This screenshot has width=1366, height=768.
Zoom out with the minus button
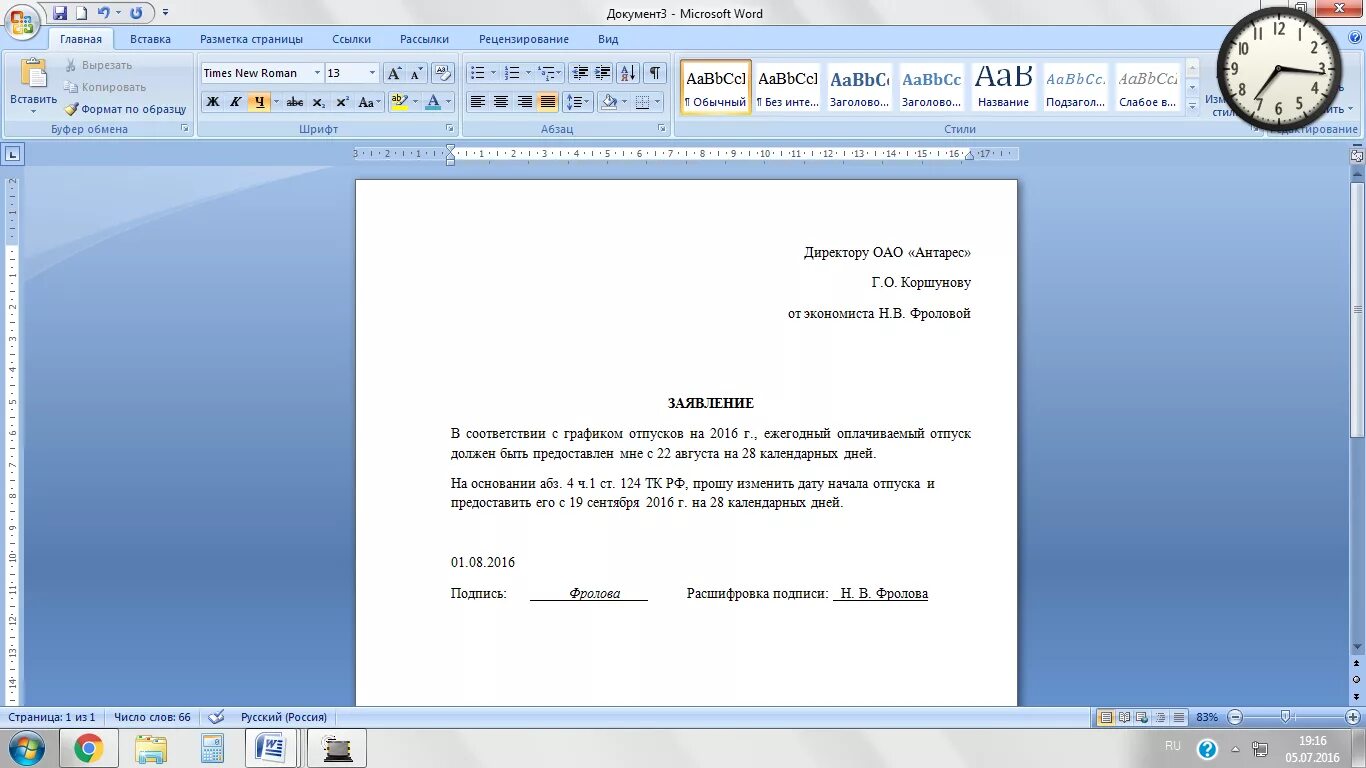[1235, 717]
